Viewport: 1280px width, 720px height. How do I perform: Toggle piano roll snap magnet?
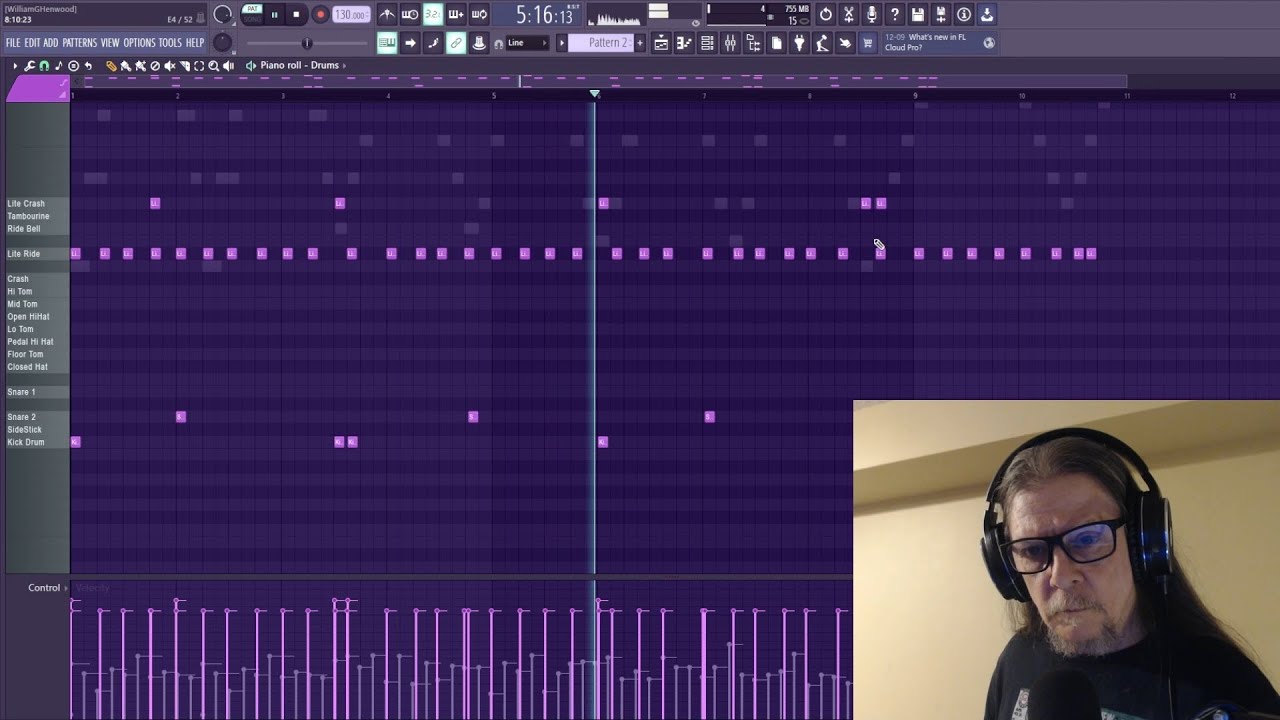pyautogui.click(x=44, y=66)
